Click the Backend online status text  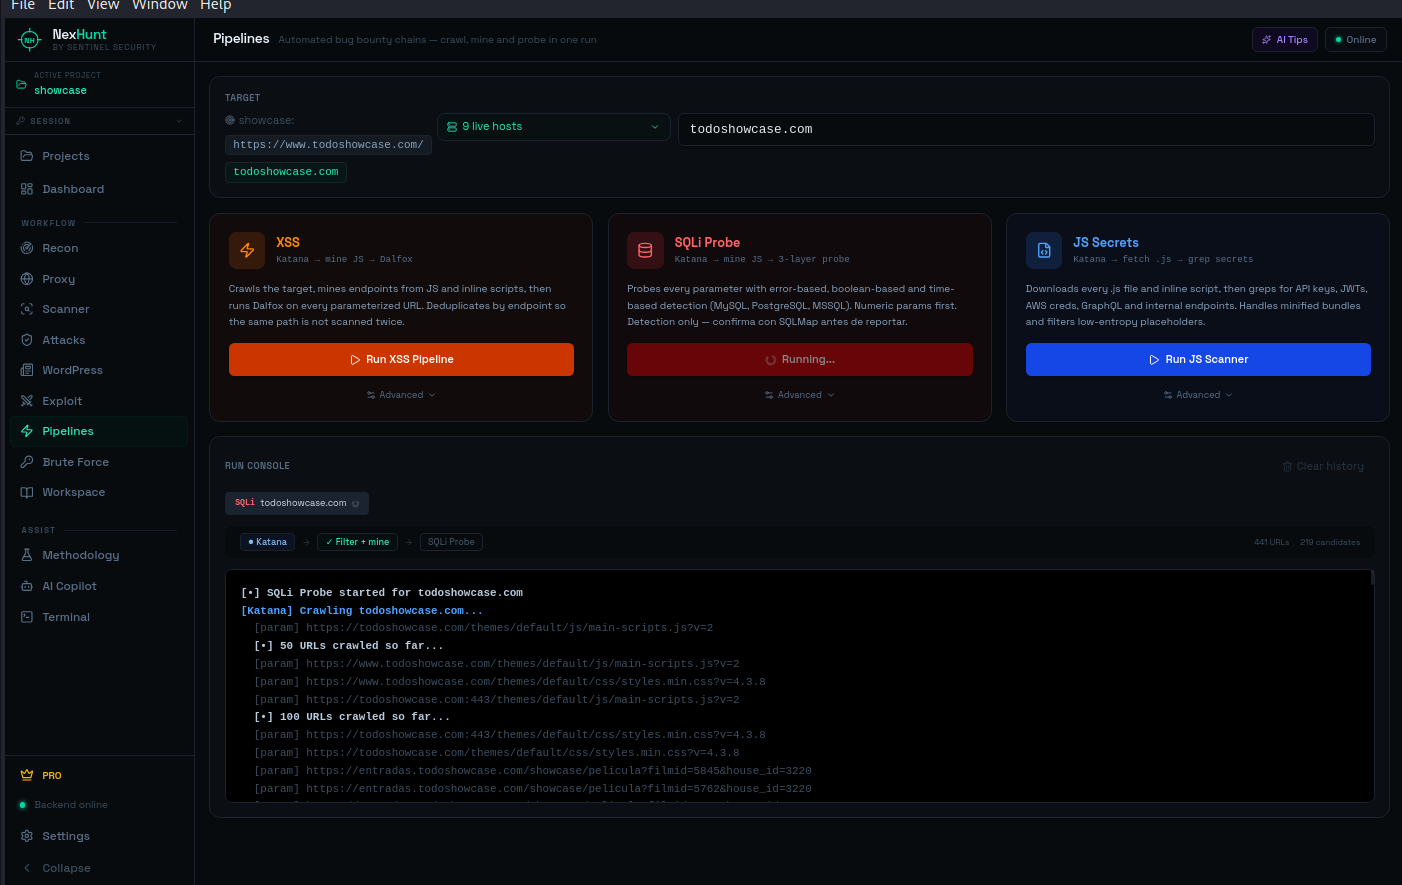(71, 805)
